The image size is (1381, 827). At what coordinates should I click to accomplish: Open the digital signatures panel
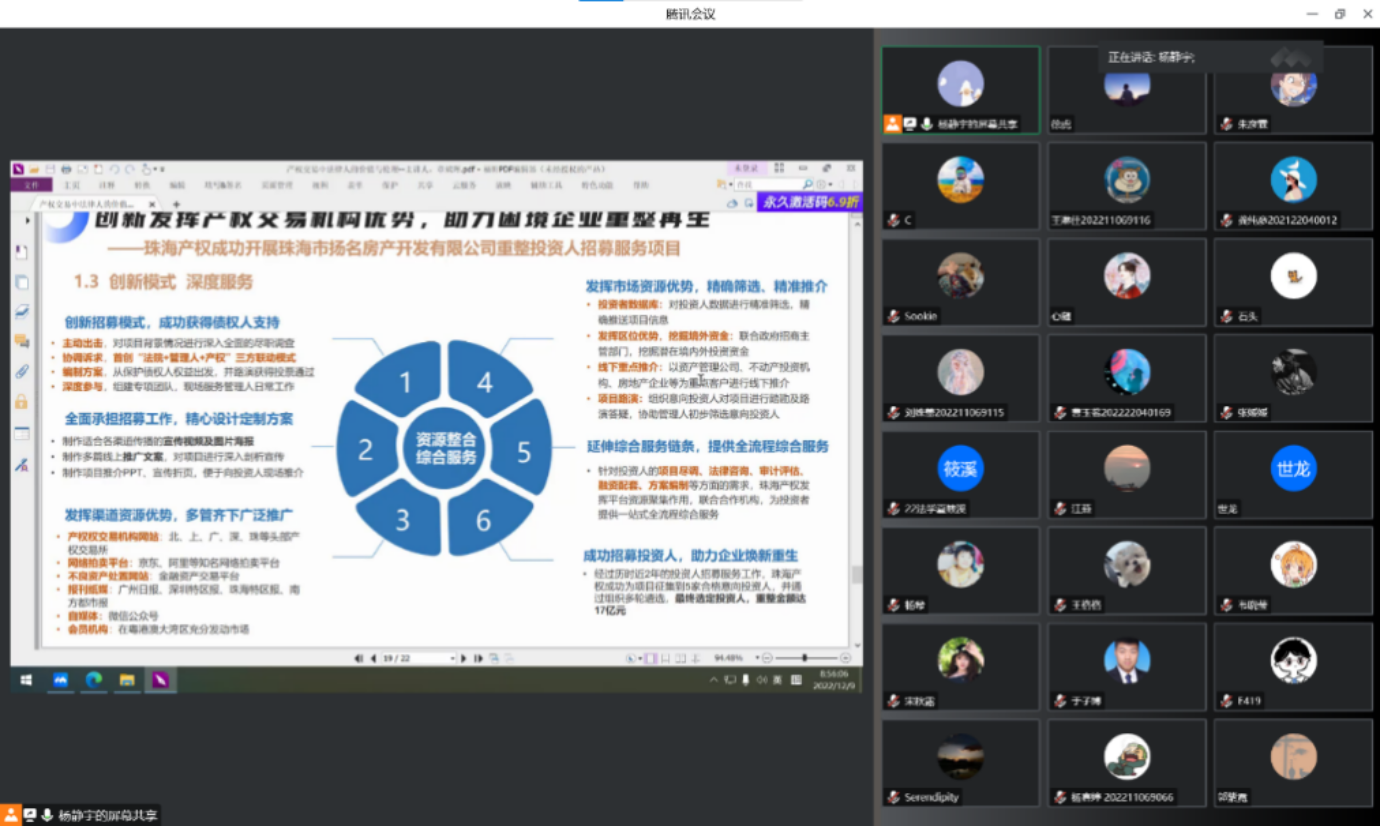pos(21,465)
